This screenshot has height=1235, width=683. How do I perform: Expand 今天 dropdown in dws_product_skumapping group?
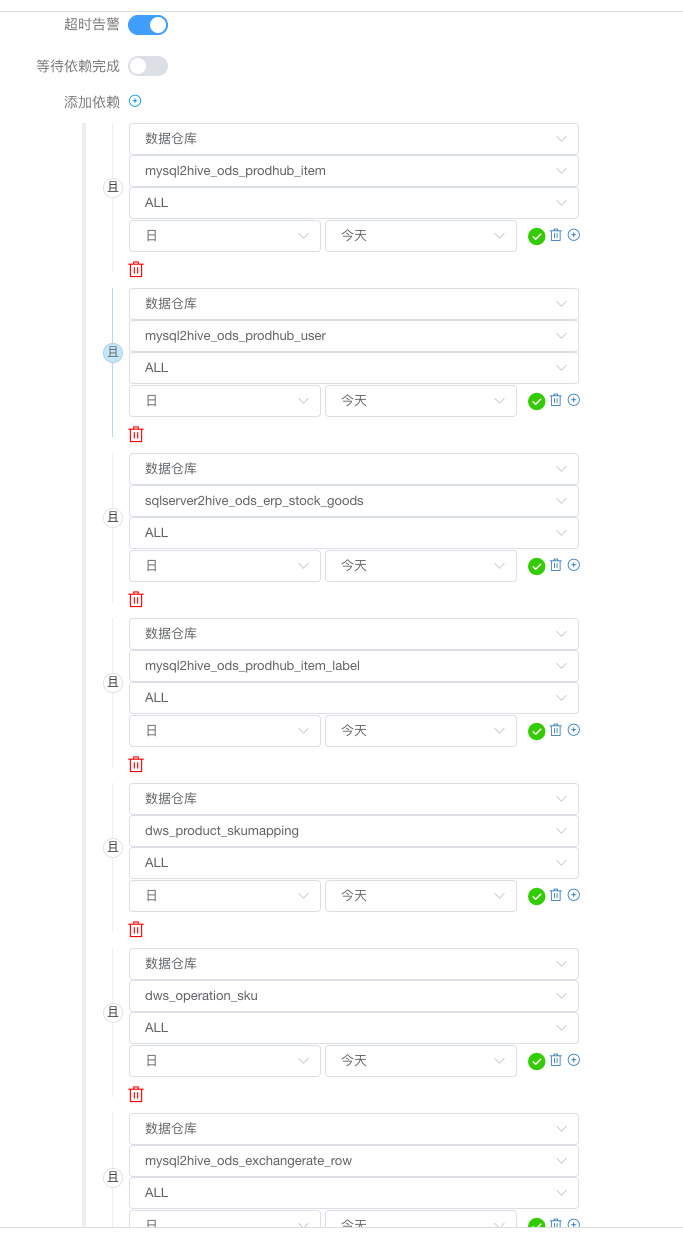tap(421, 896)
